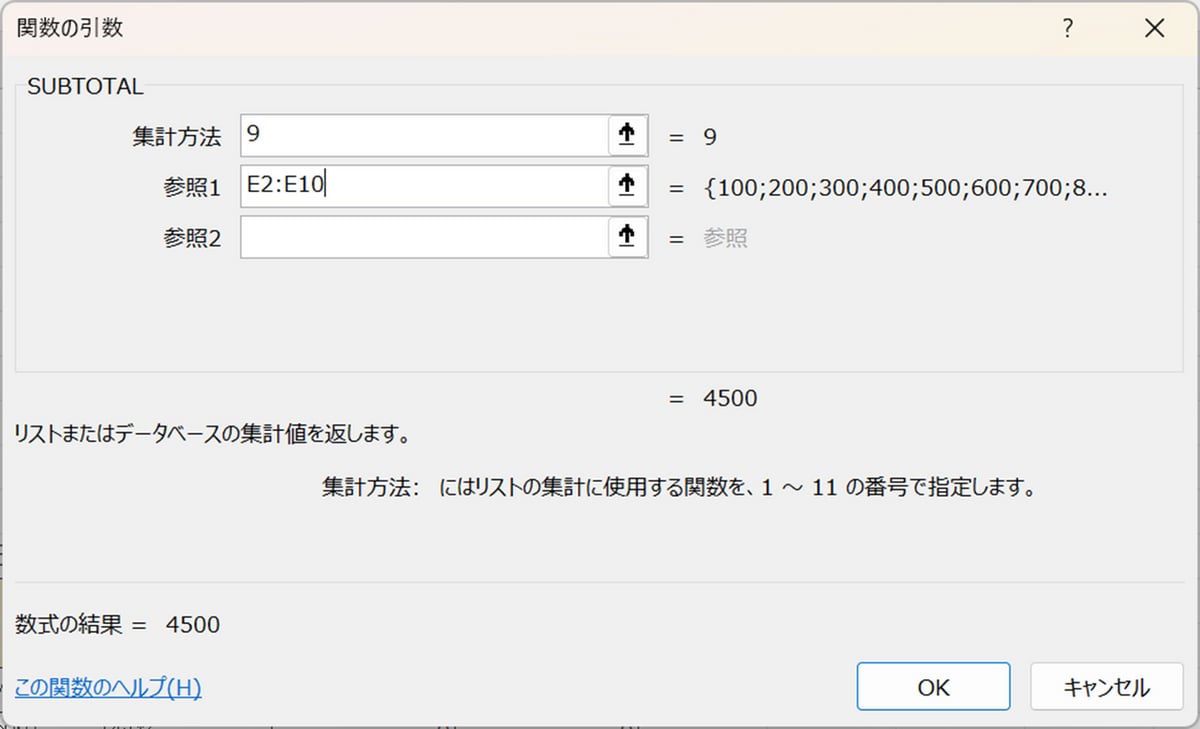Open the この関数のヘルプ(H) link

pos(108,688)
